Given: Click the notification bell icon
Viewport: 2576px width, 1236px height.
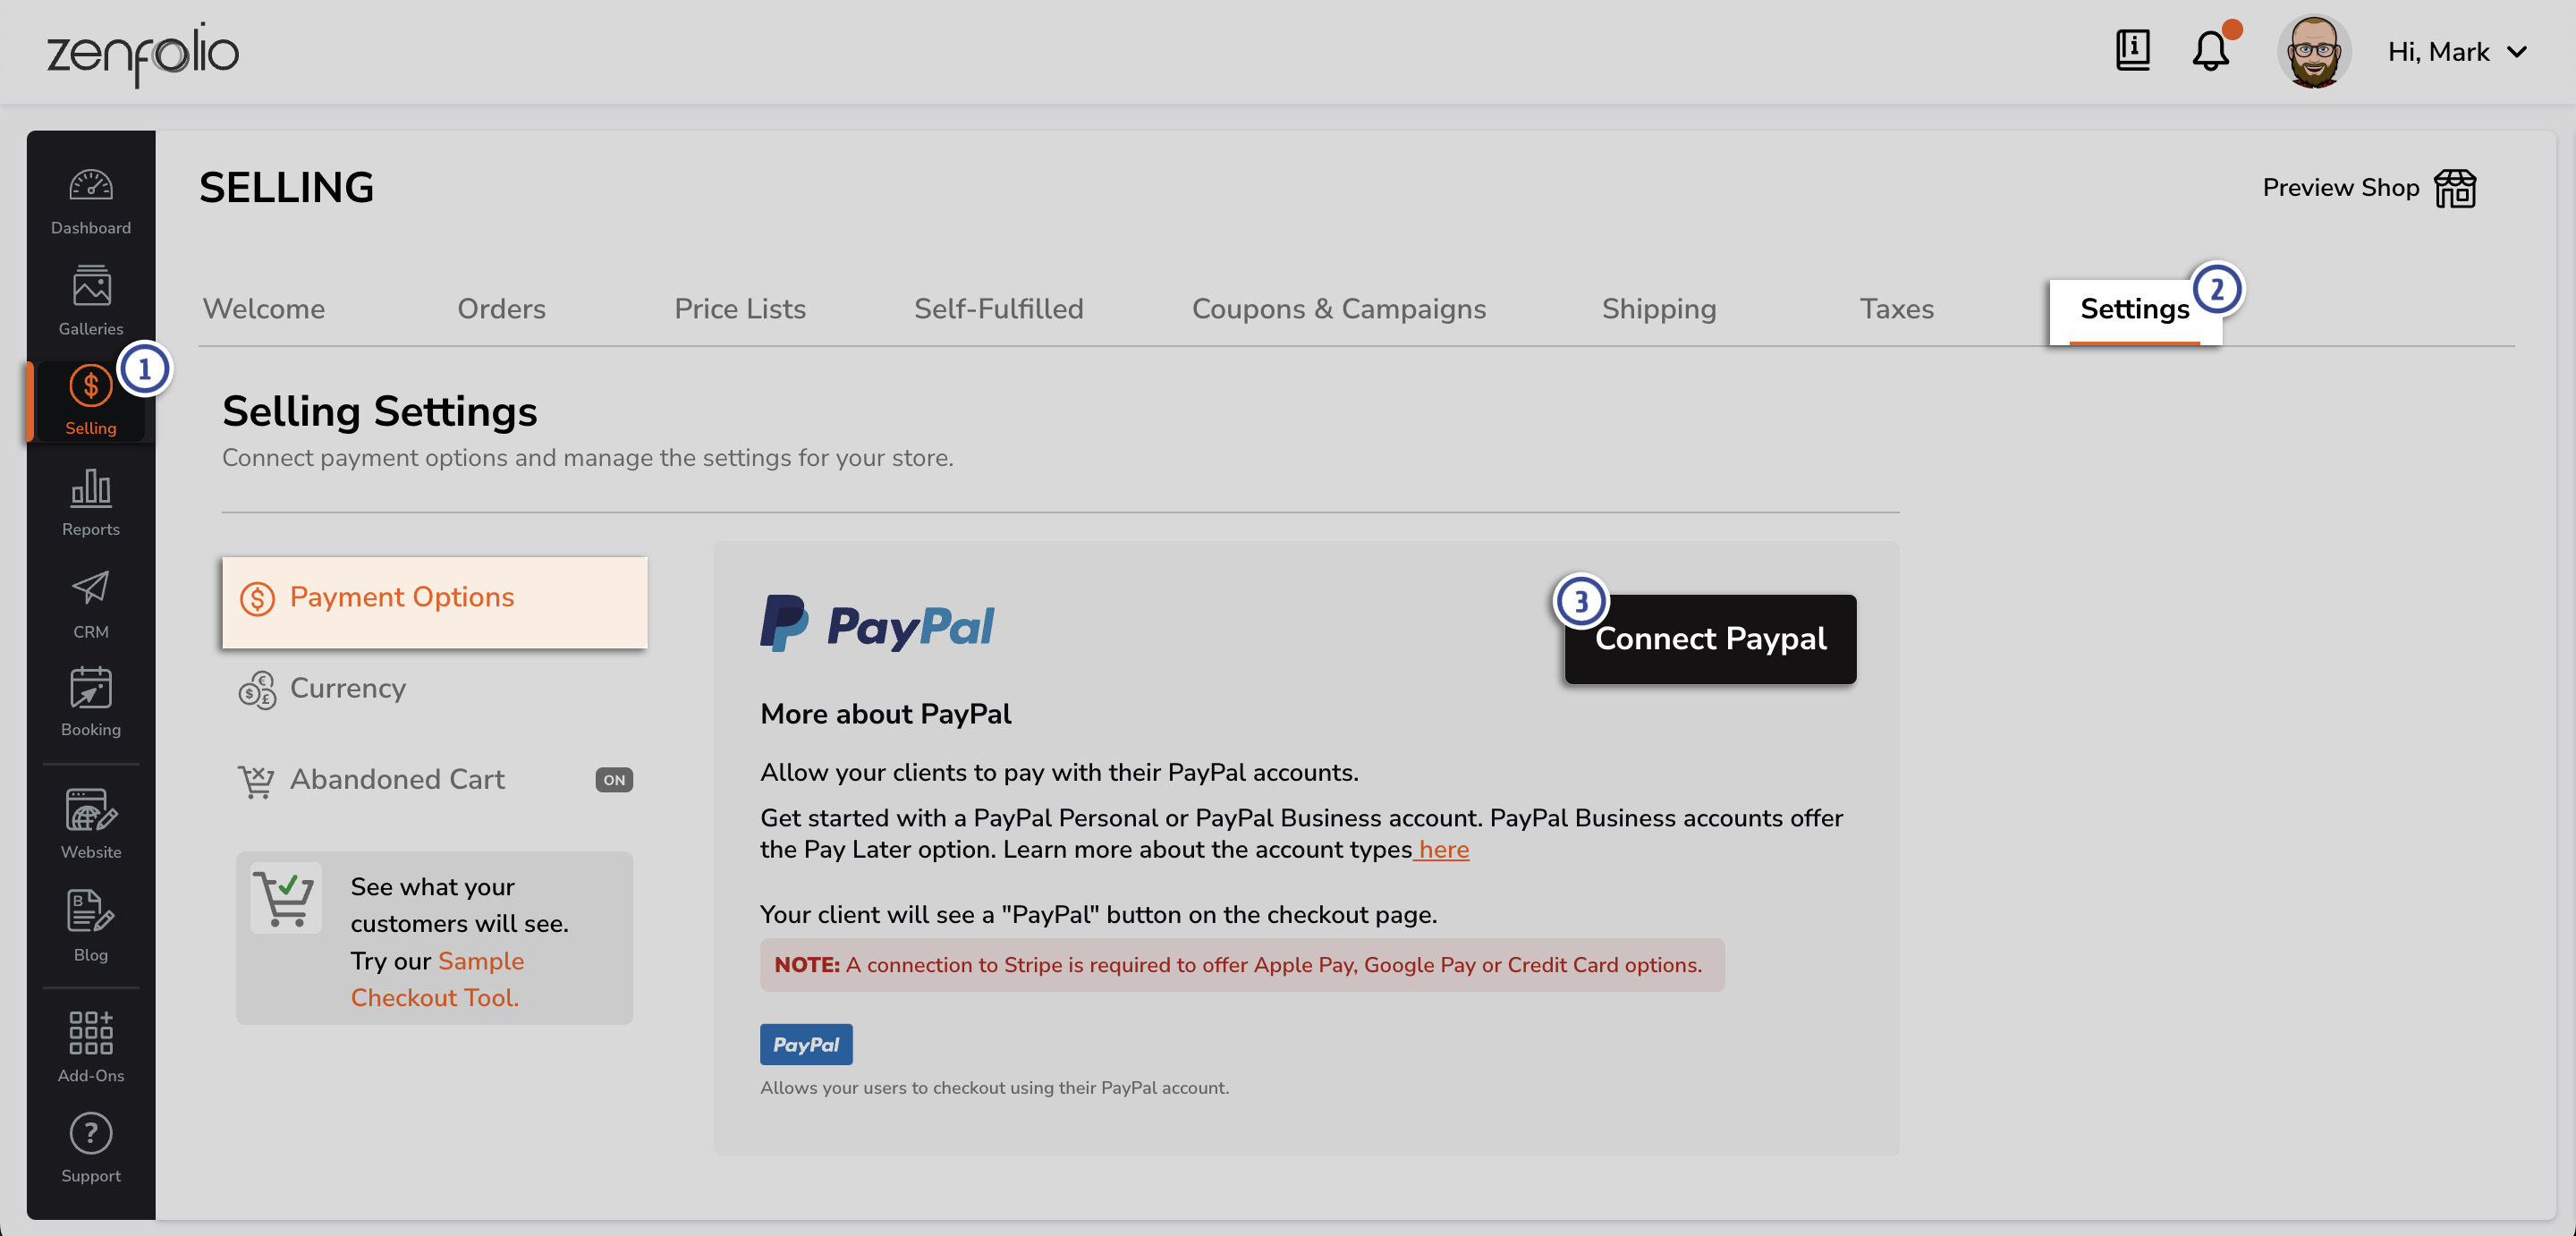Looking at the screenshot, I should pos(2210,51).
